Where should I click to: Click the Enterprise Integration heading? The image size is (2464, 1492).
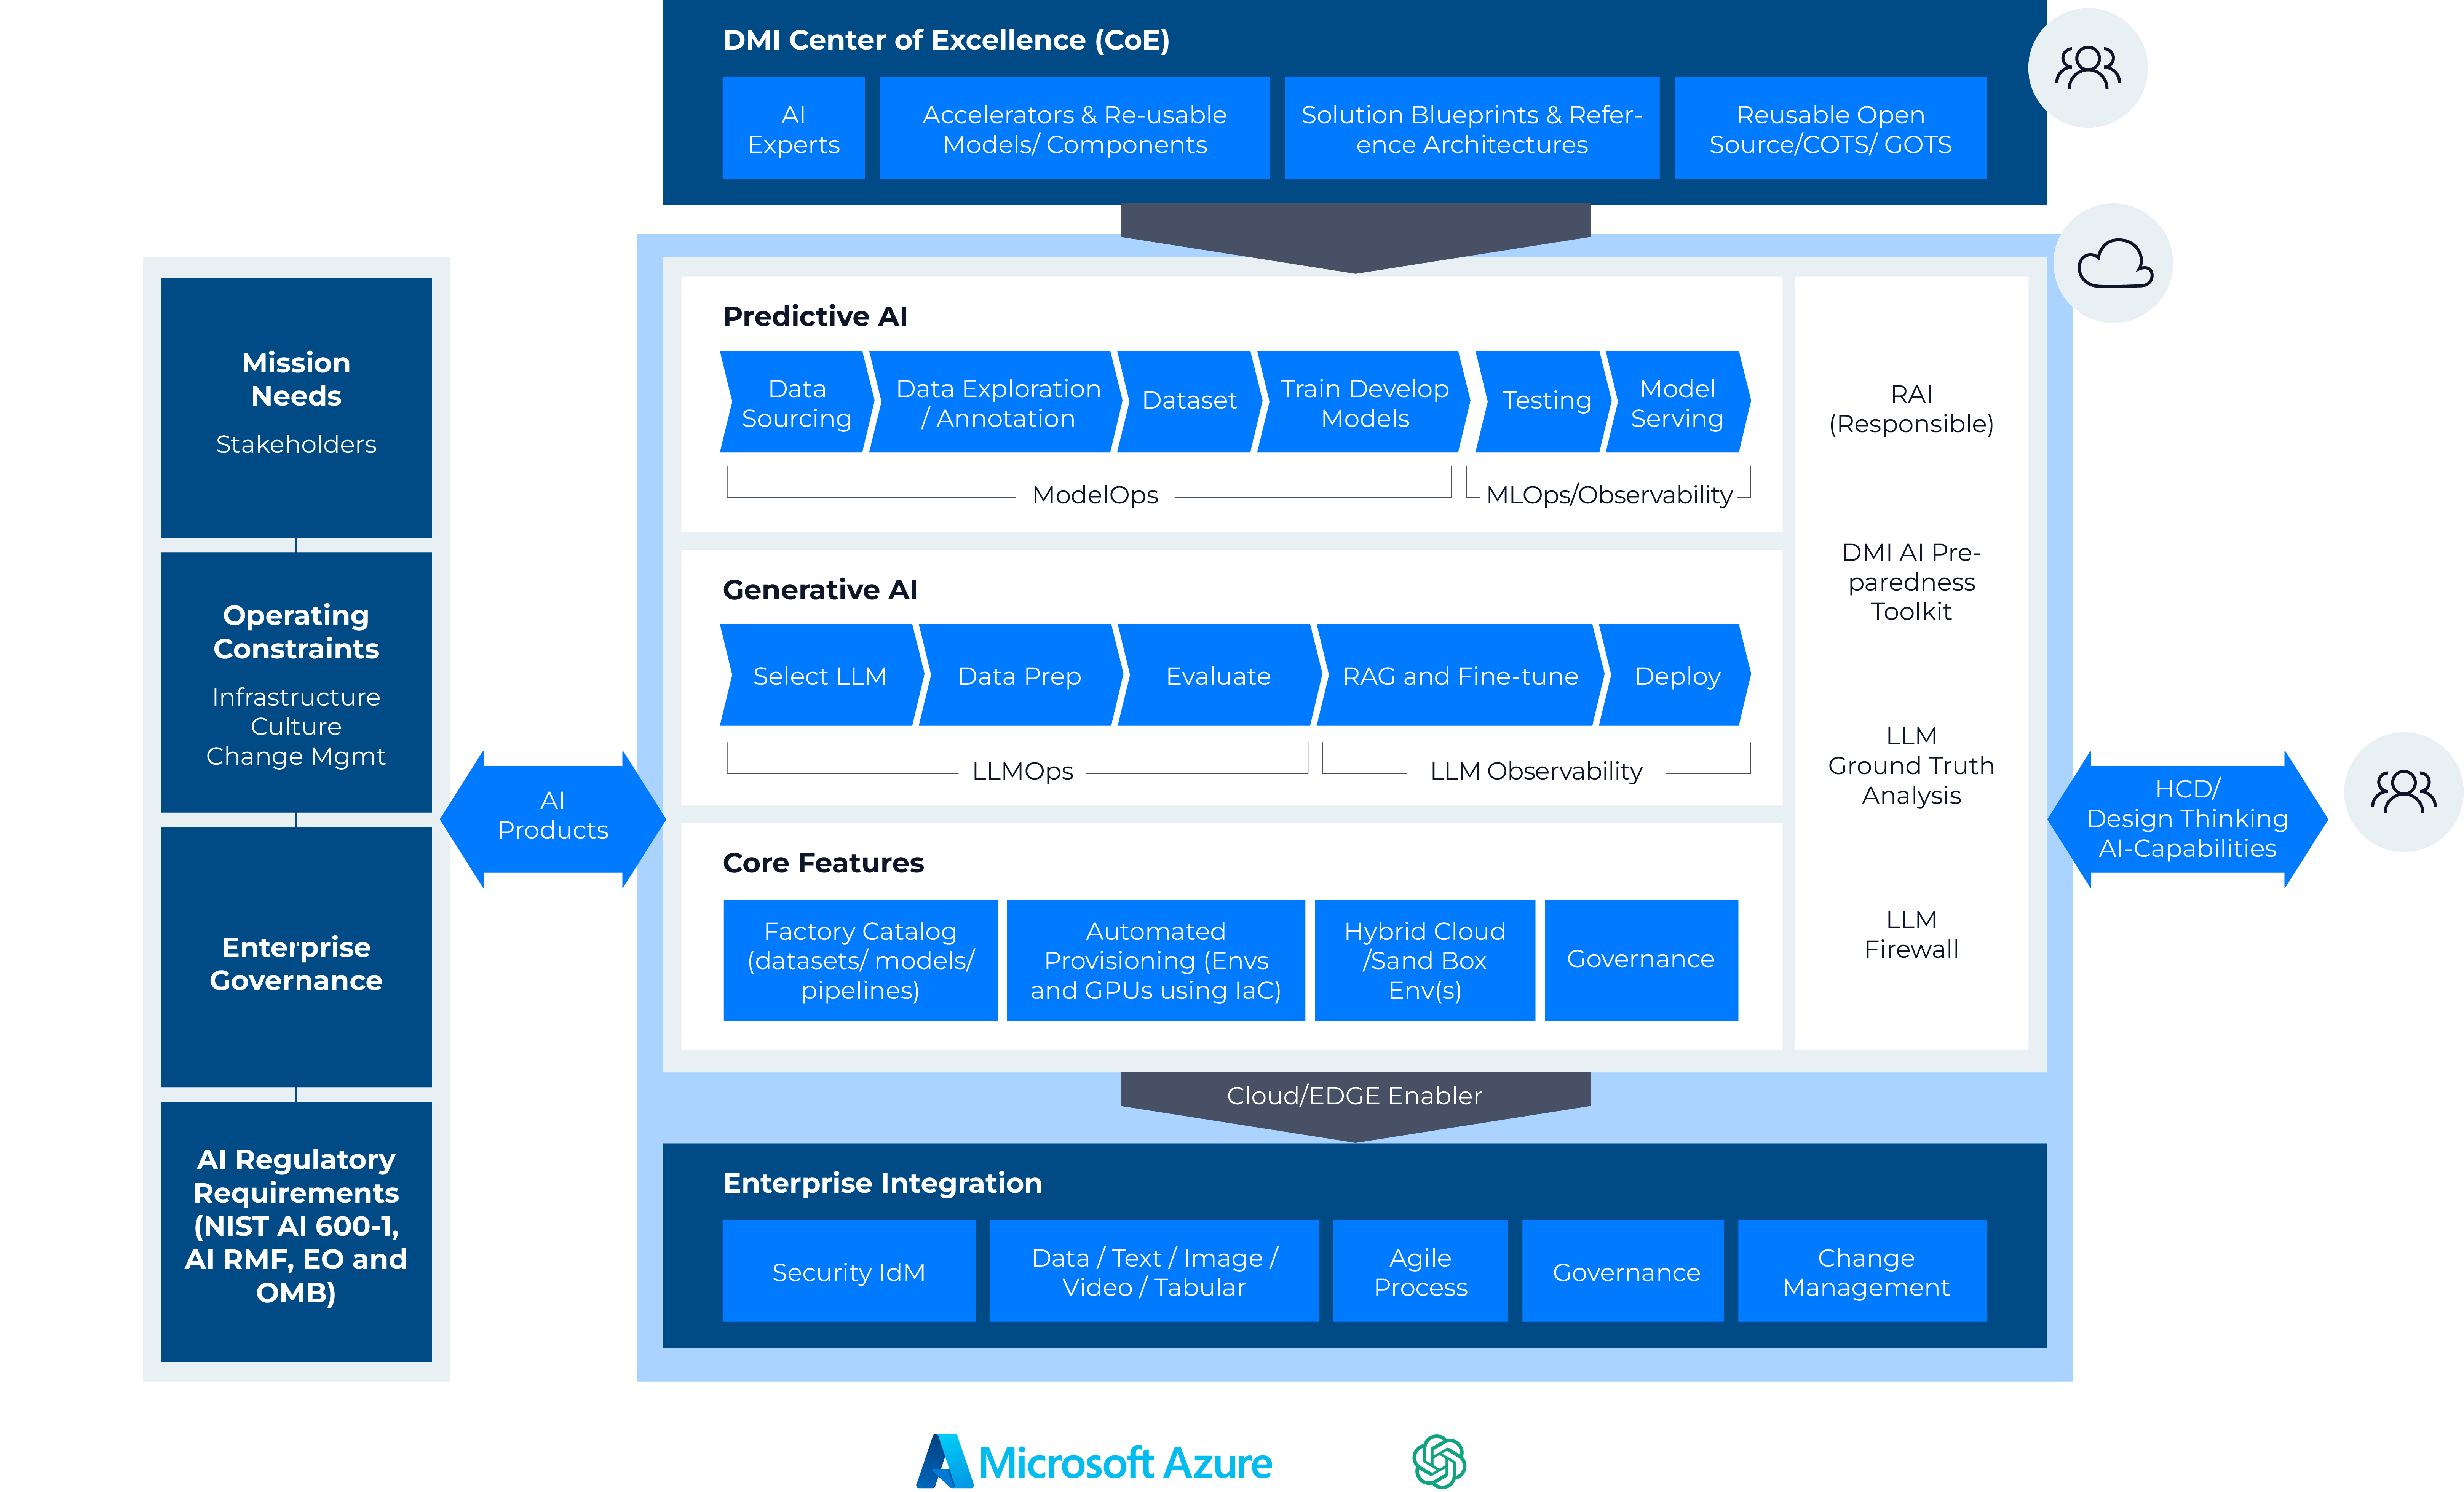882,1183
